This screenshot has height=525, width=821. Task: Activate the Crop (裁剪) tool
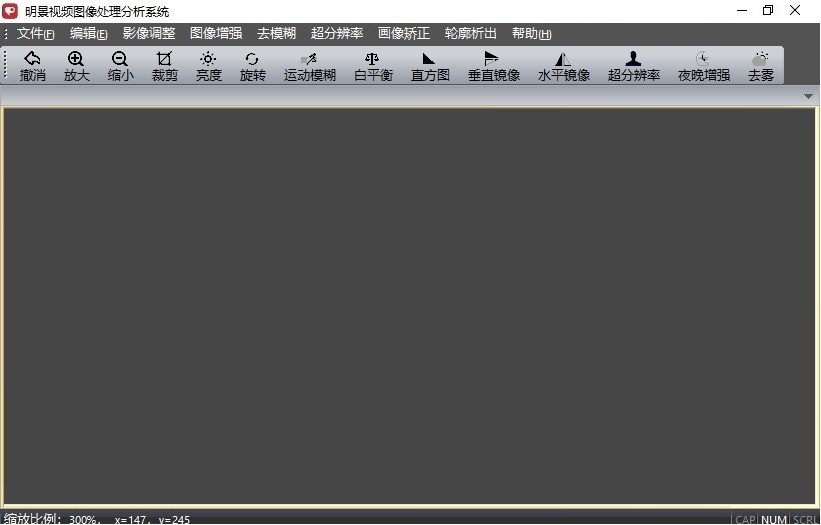click(x=164, y=66)
